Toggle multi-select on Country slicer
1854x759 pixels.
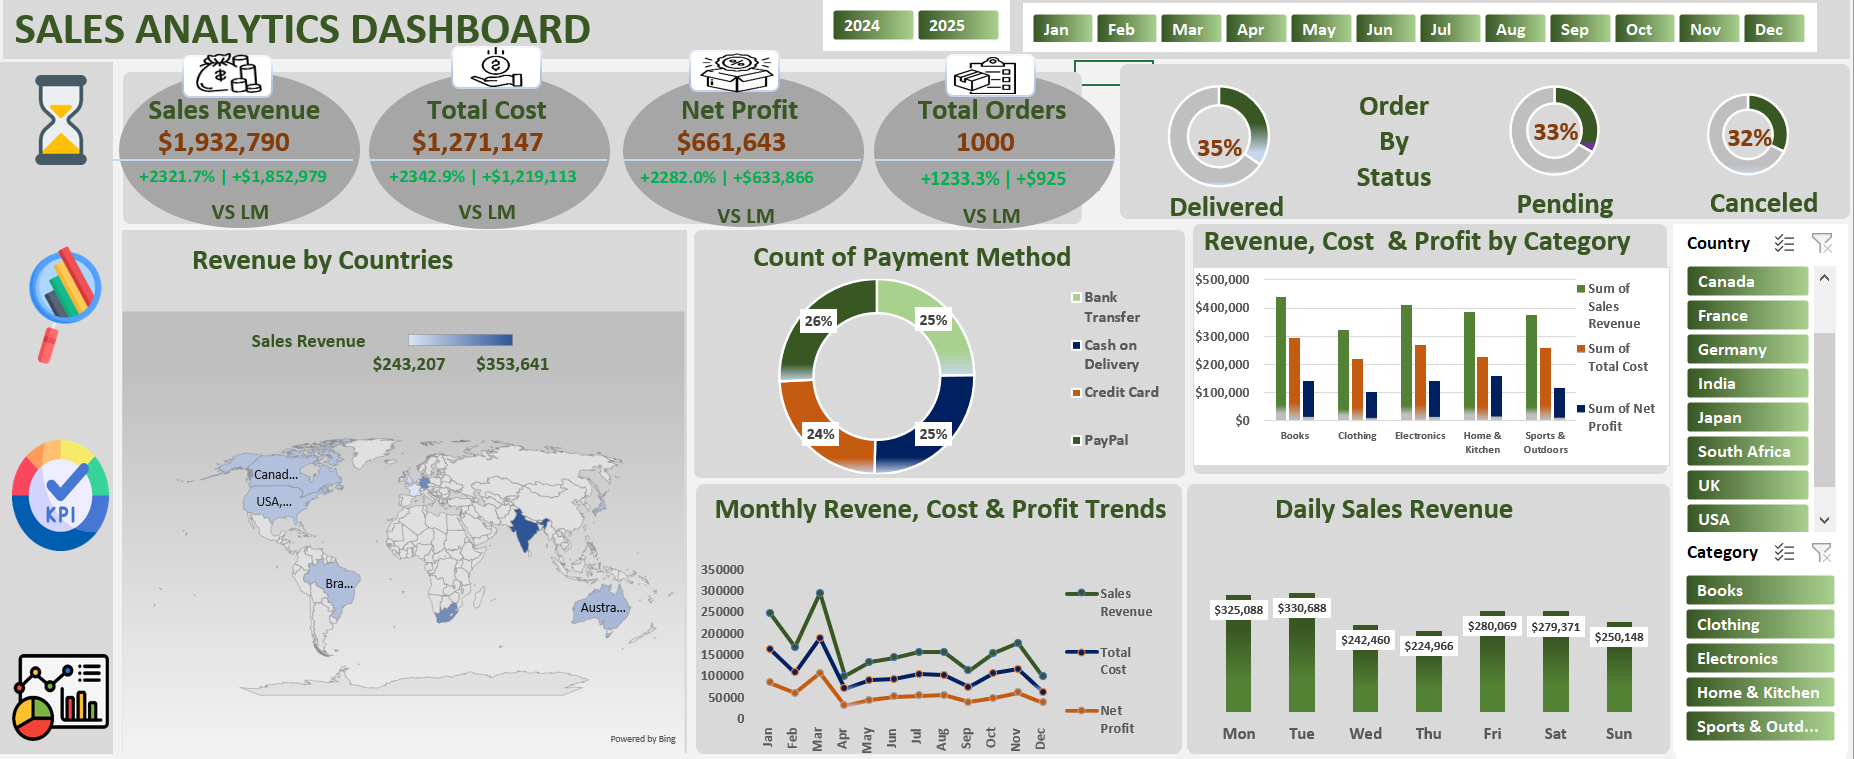[1784, 243]
